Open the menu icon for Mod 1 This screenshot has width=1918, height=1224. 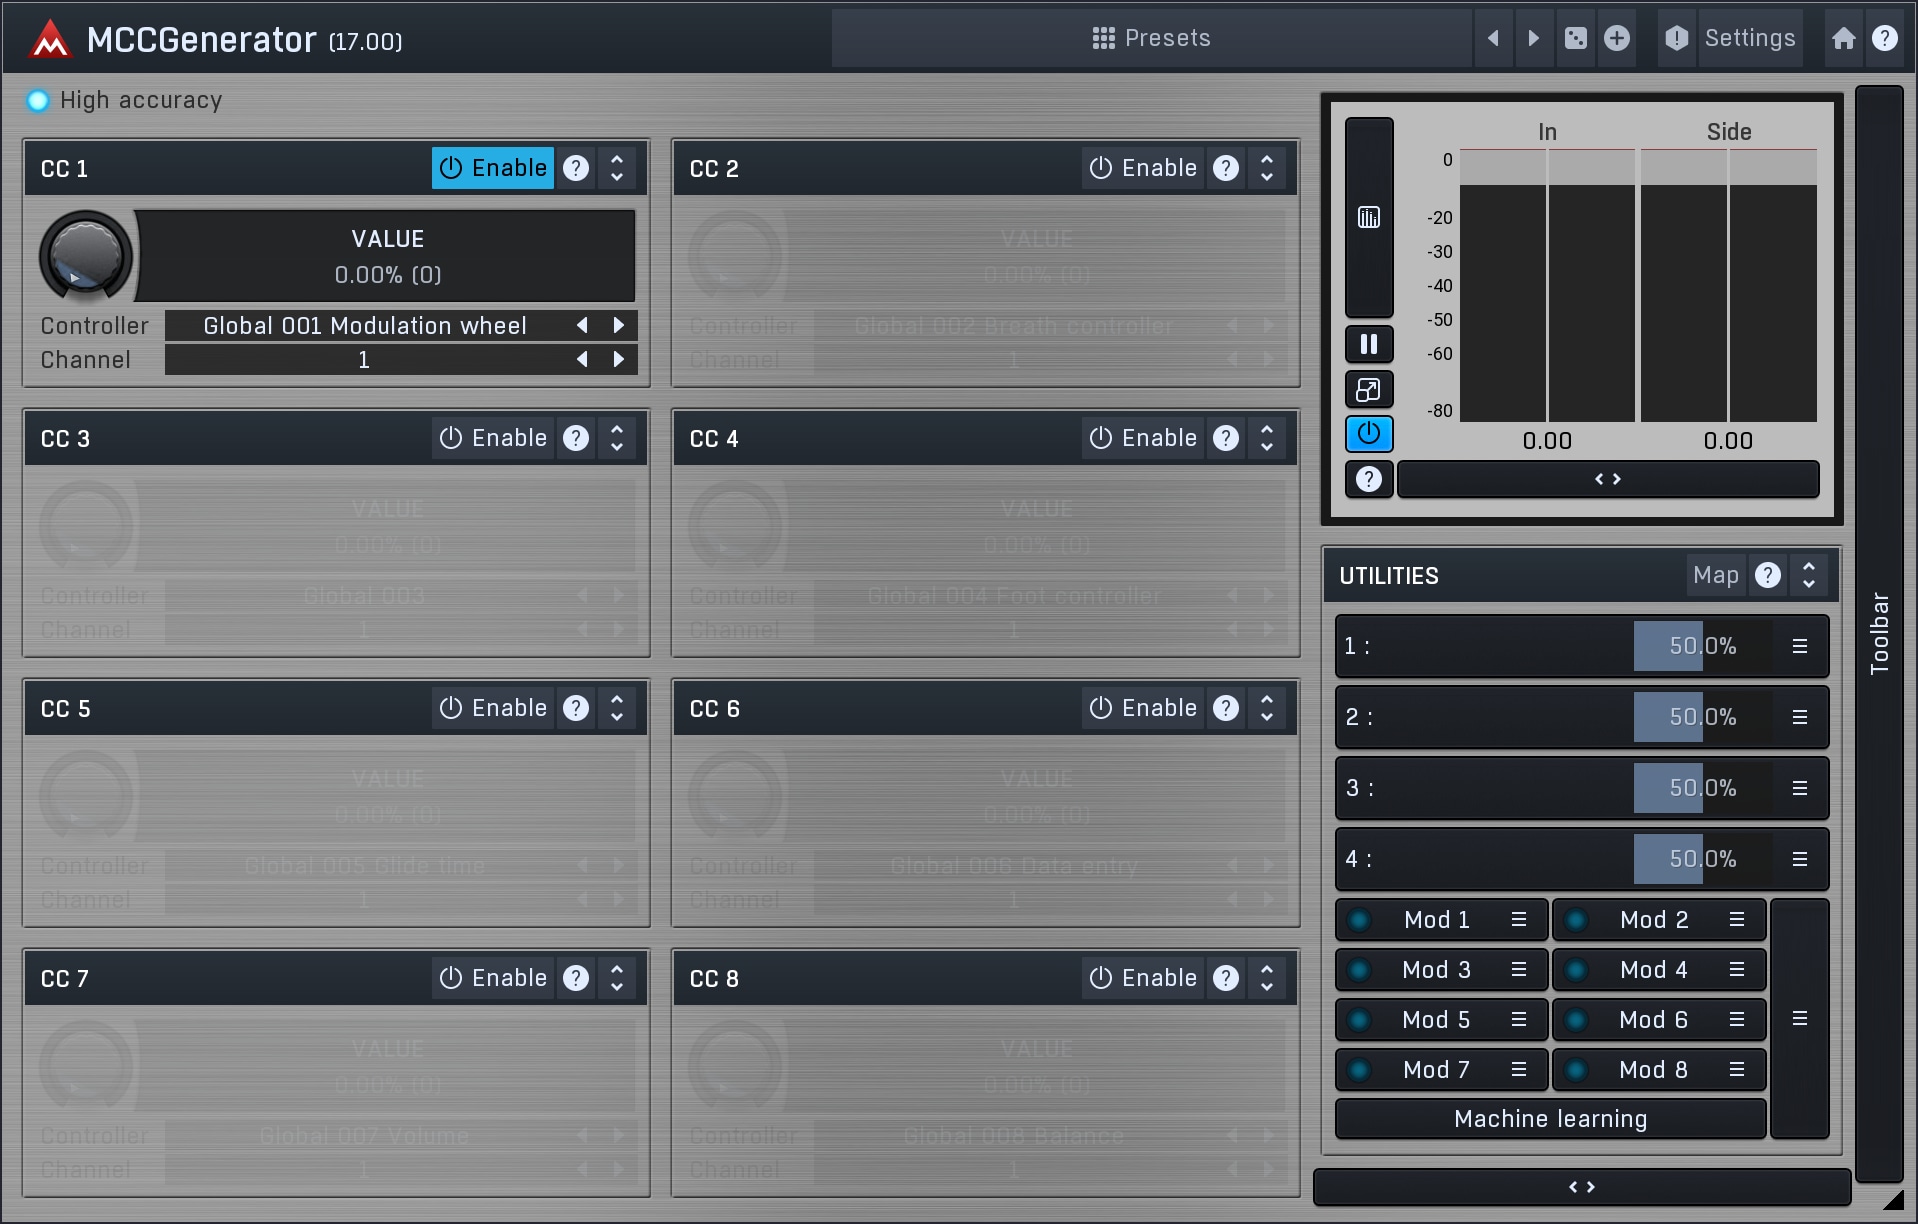click(1518, 920)
